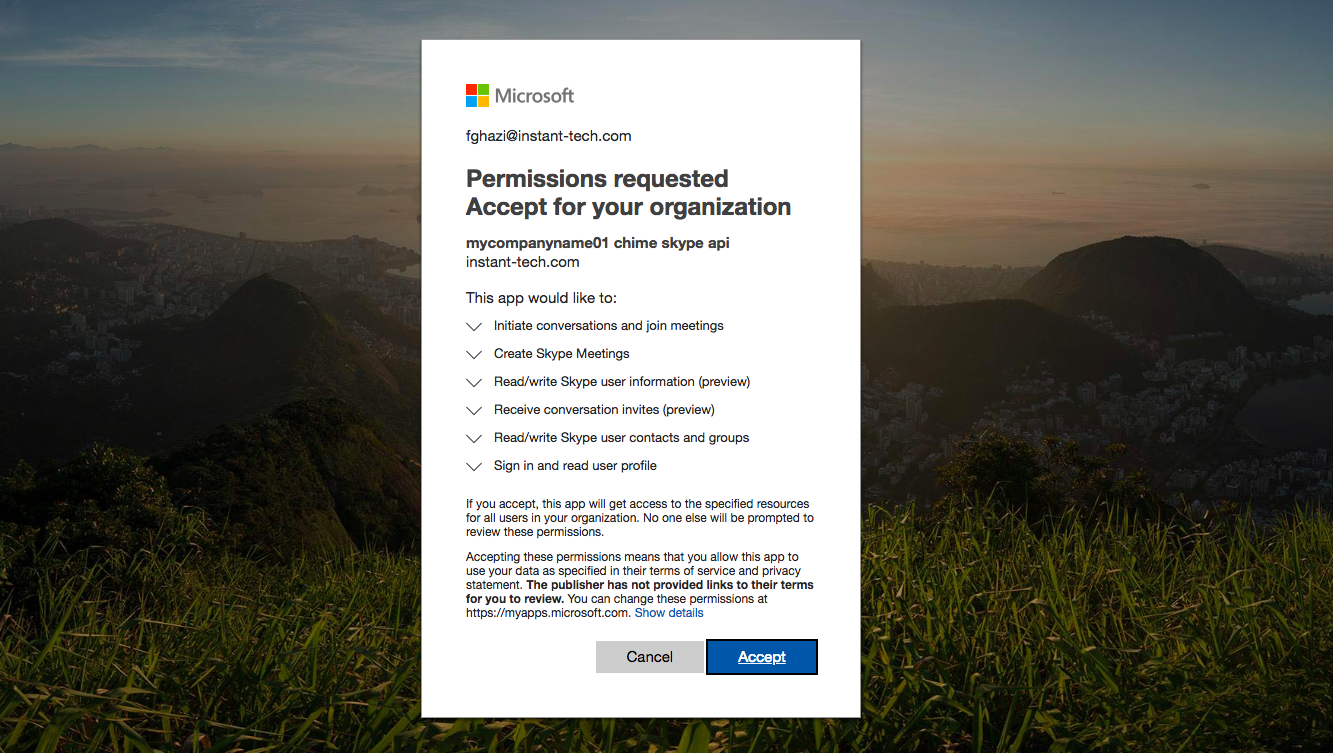The width and height of the screenshot is (1333, 753).
Task: Expand chevron beside Create Skype Meetings
Action: (x=474, y=354)
